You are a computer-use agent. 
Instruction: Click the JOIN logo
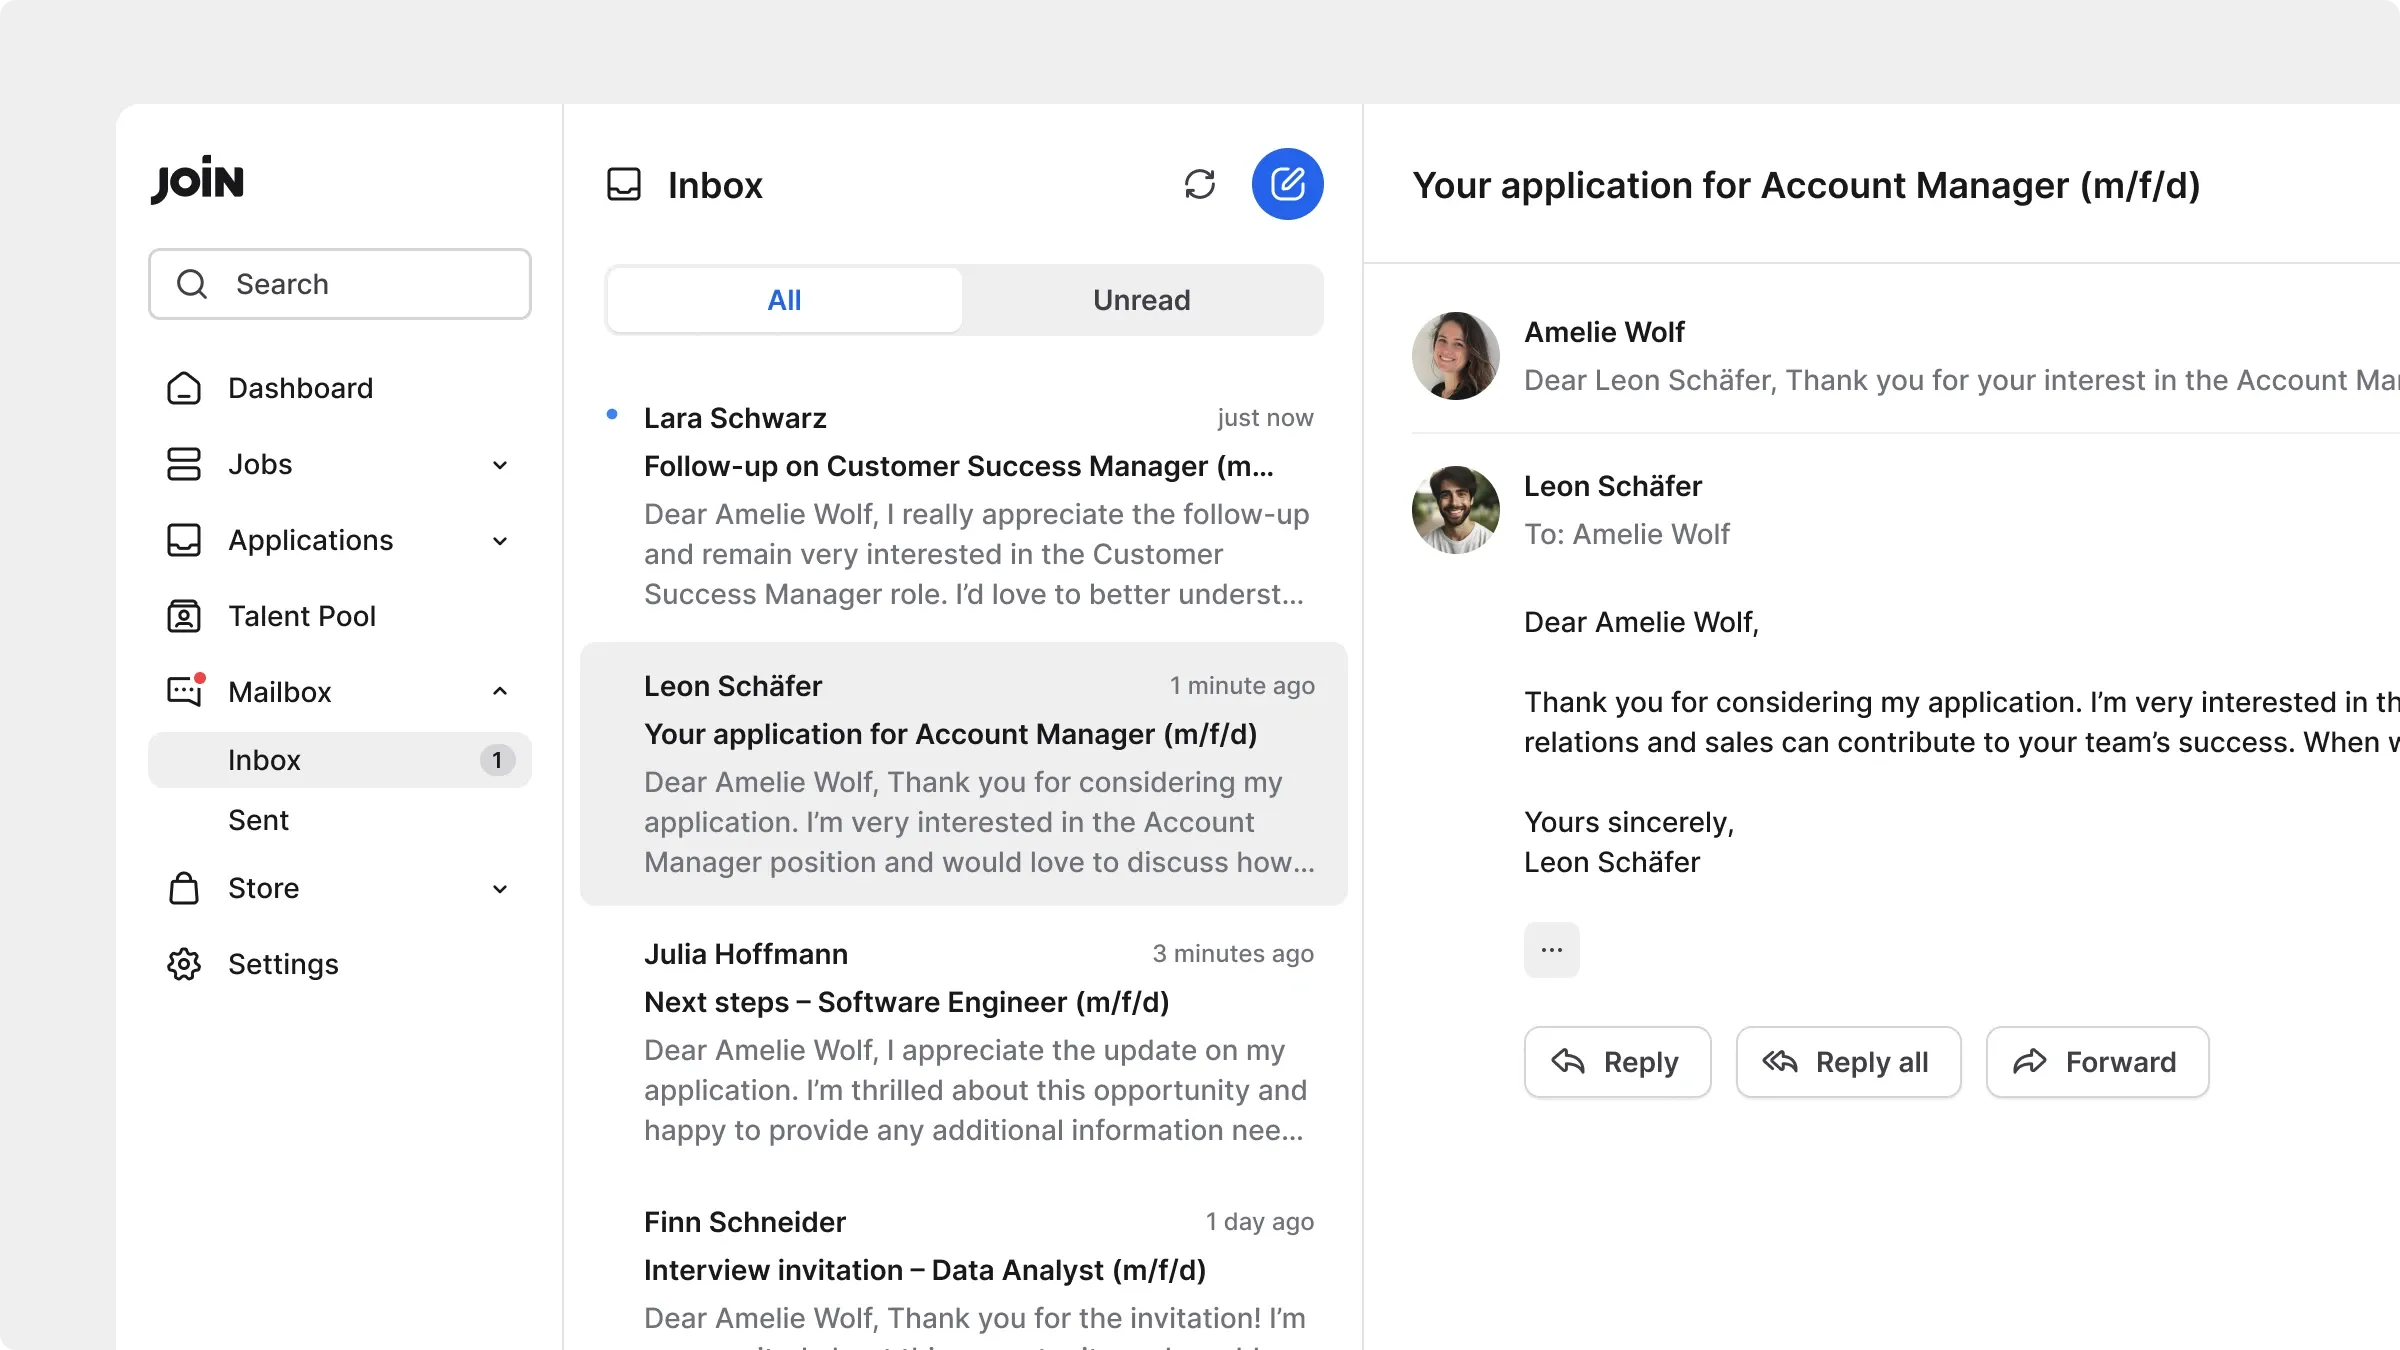197,180
